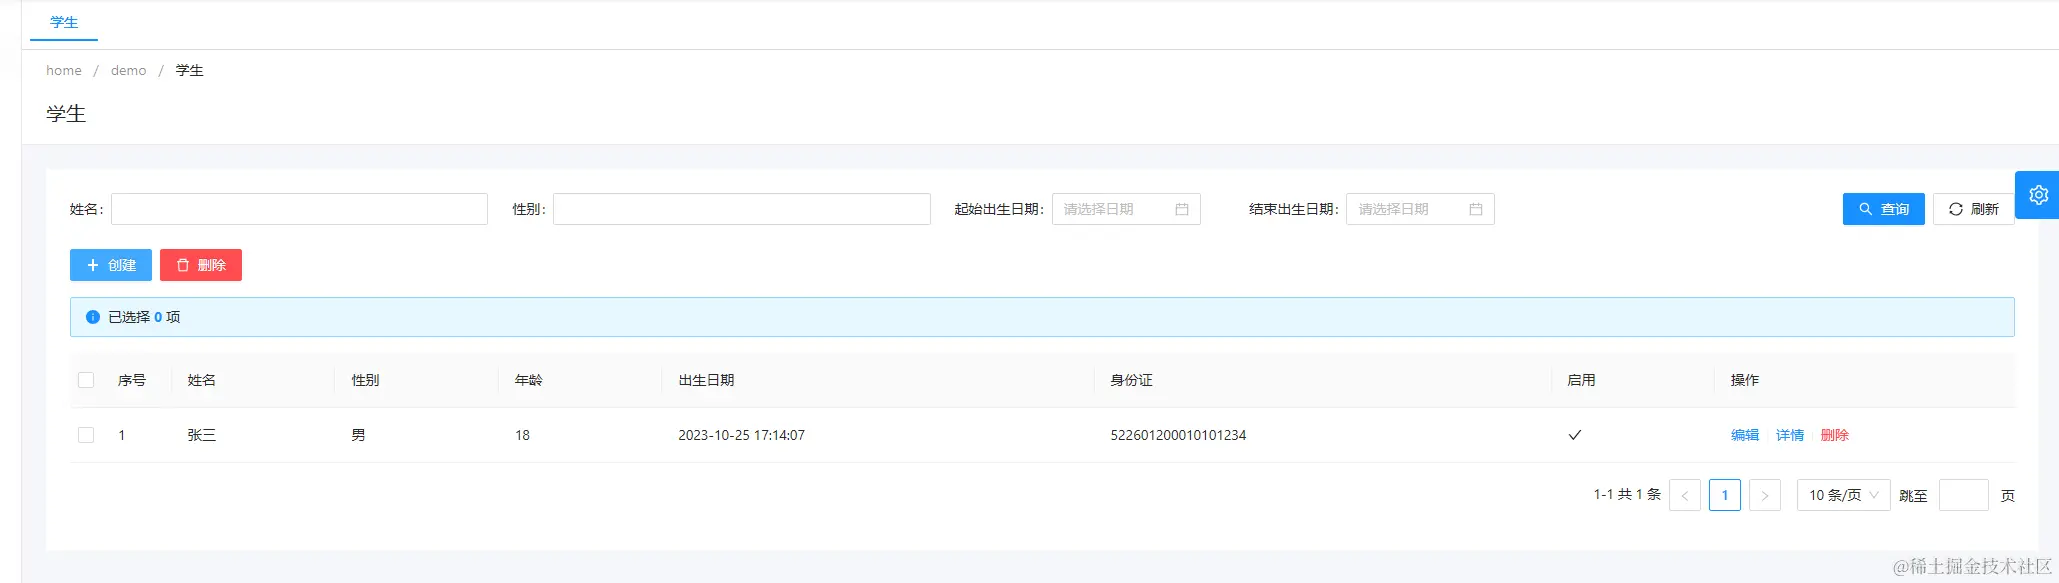The width and height of the screenshot is (2059, 583).
Task: Click the 1-1 共 1 条 total text
Action: [x=1627, y=494]
